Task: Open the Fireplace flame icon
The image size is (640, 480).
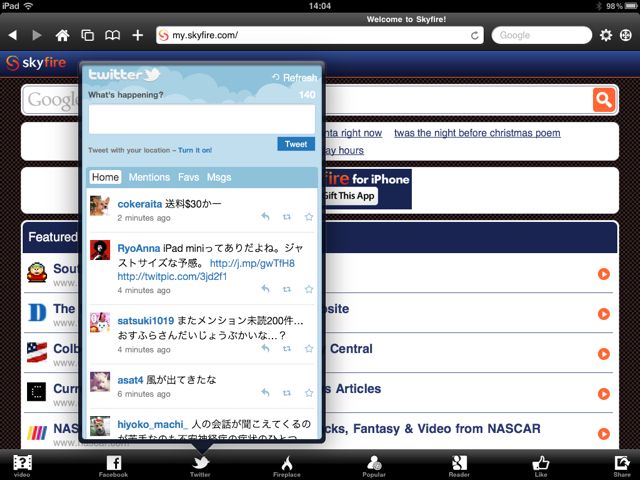Action: 287,466
